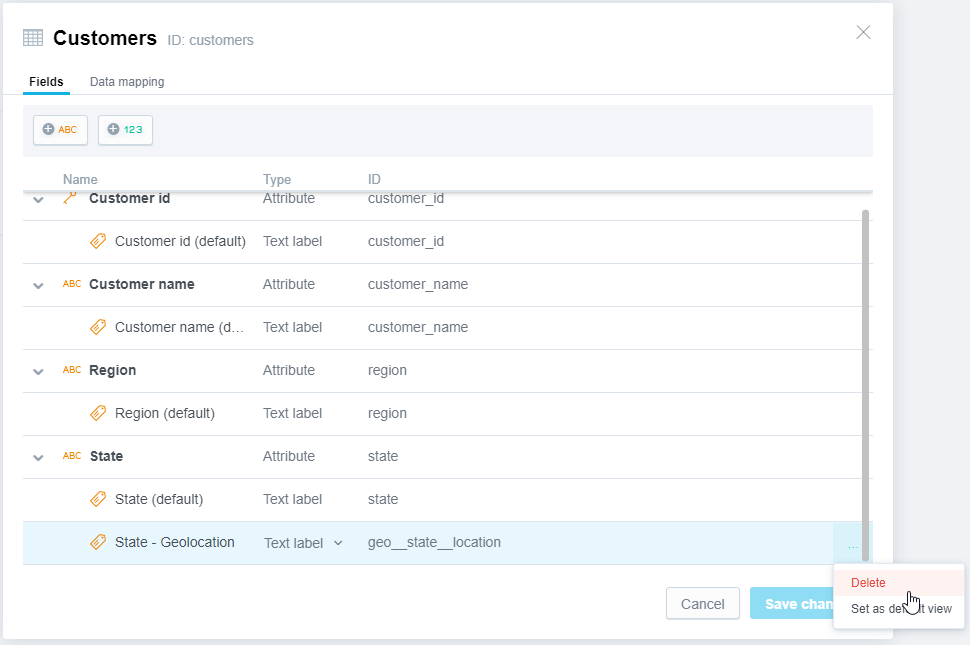Collapse the Region attribute group
The height and width of the screenshot is (645, 970).
pyautogui.click(x=38, y=370)
